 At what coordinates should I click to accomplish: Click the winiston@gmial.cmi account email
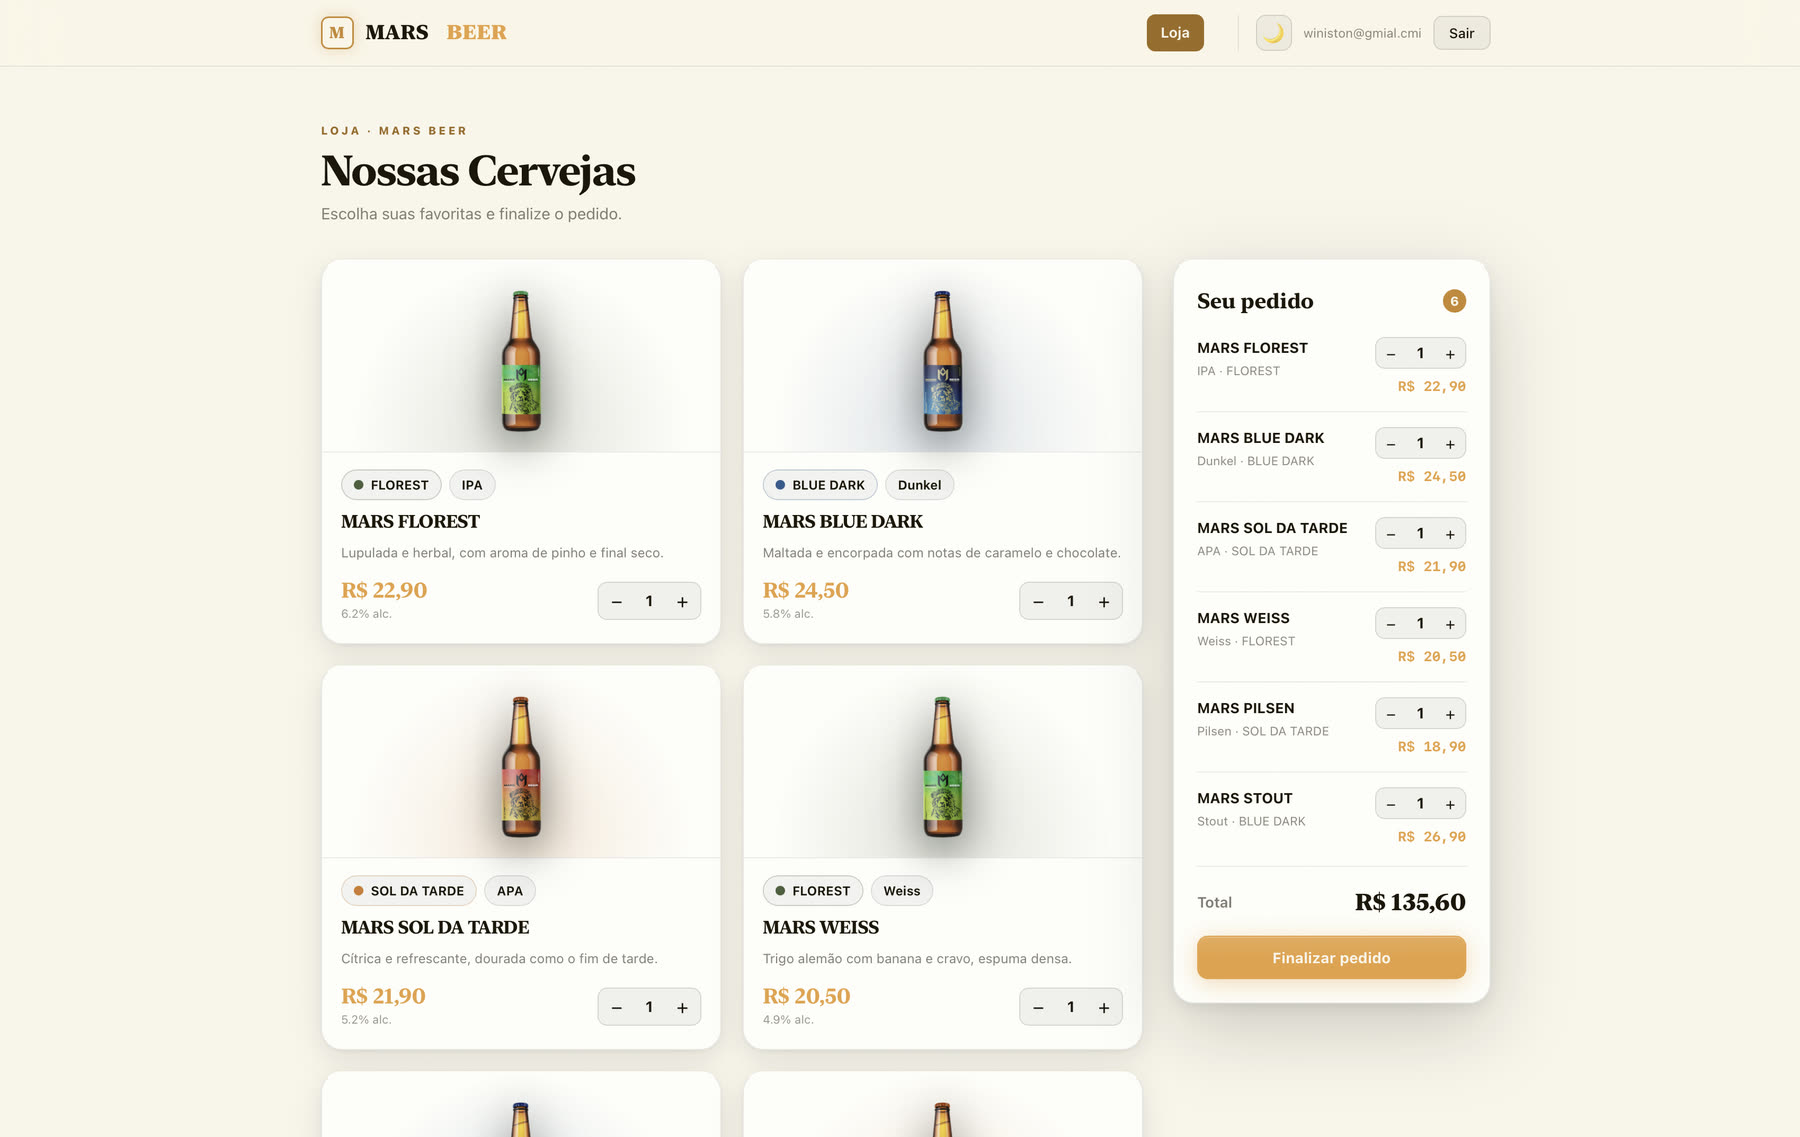pos(1362,33)
